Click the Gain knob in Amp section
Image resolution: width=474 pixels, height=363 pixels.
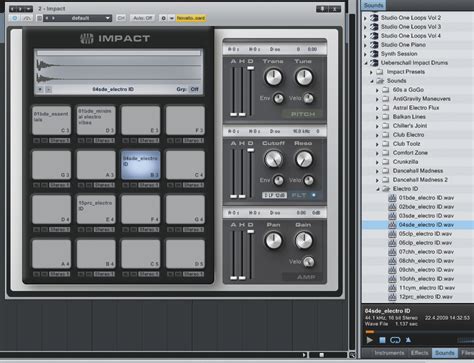click(x=304, y=241)
